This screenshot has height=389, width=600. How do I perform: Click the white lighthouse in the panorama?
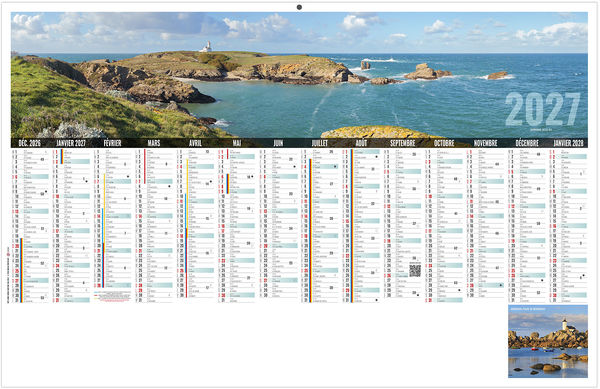[207, 47]
